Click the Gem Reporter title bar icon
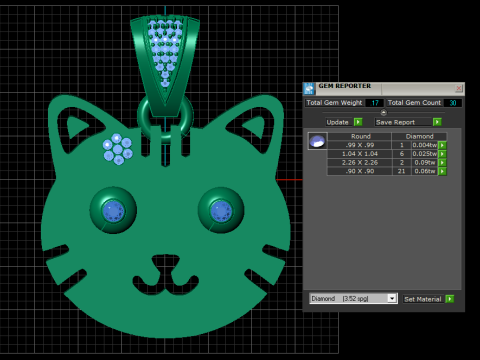The image size is (480, 360). click(x=309, y=89)
